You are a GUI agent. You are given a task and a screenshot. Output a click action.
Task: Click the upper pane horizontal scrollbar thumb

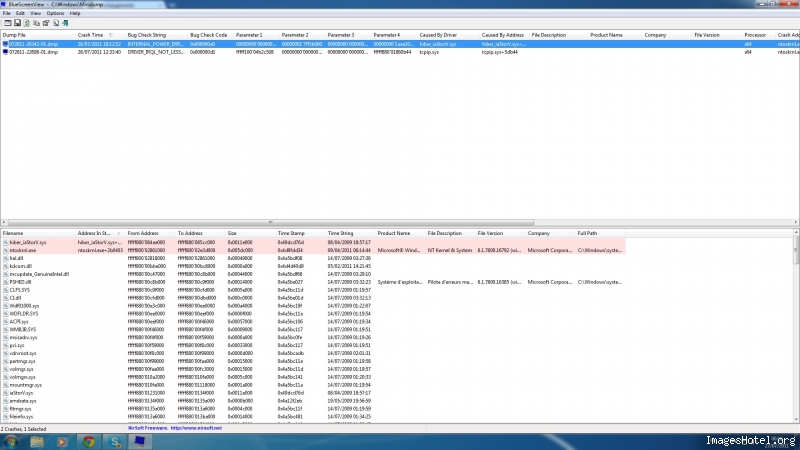point(270,222)
